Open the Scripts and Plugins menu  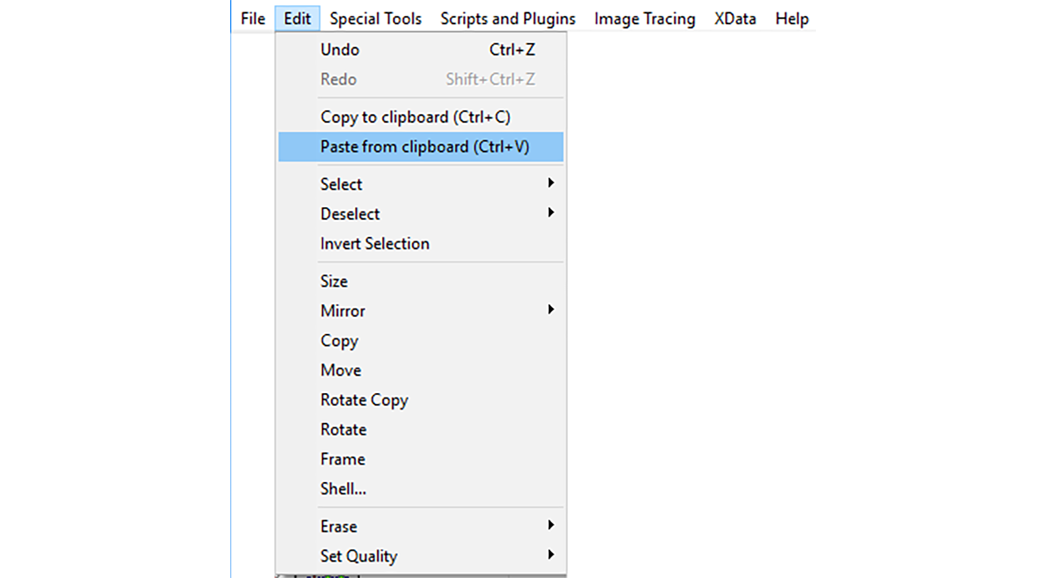(507, 18)
